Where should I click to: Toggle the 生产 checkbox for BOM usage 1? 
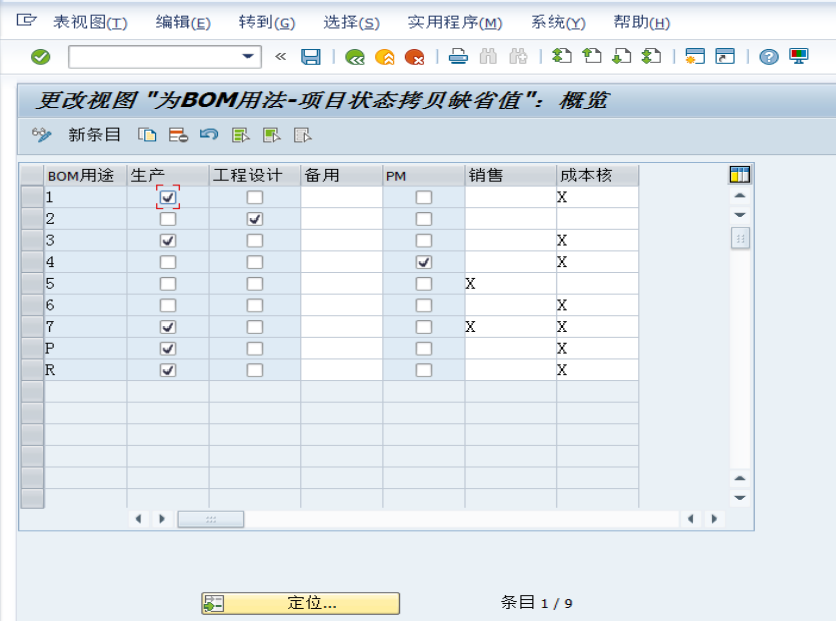click(167, 196)
